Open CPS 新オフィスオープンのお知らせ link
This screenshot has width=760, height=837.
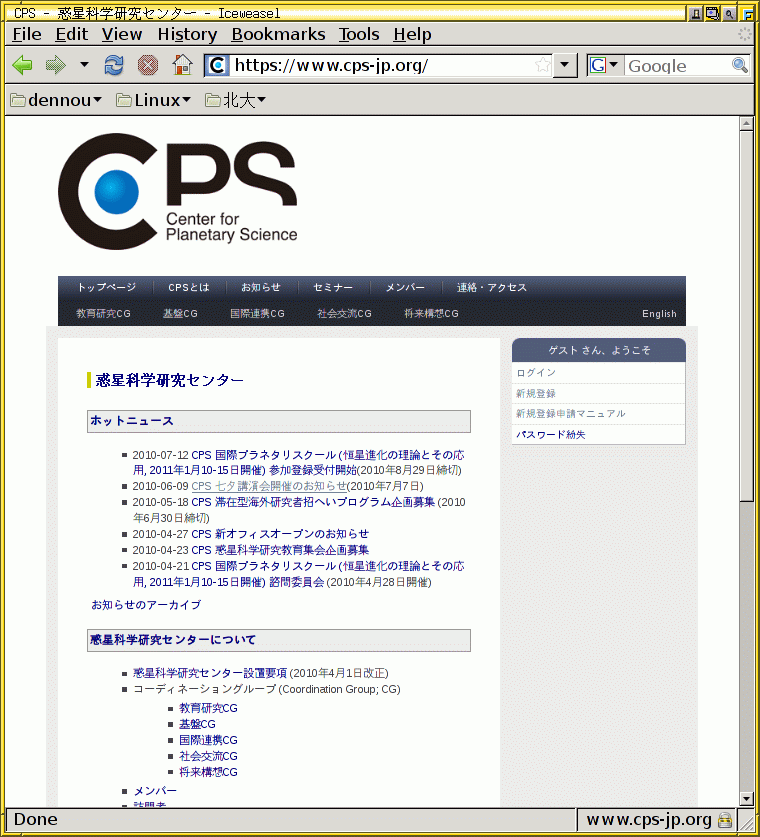coord(280,534)
